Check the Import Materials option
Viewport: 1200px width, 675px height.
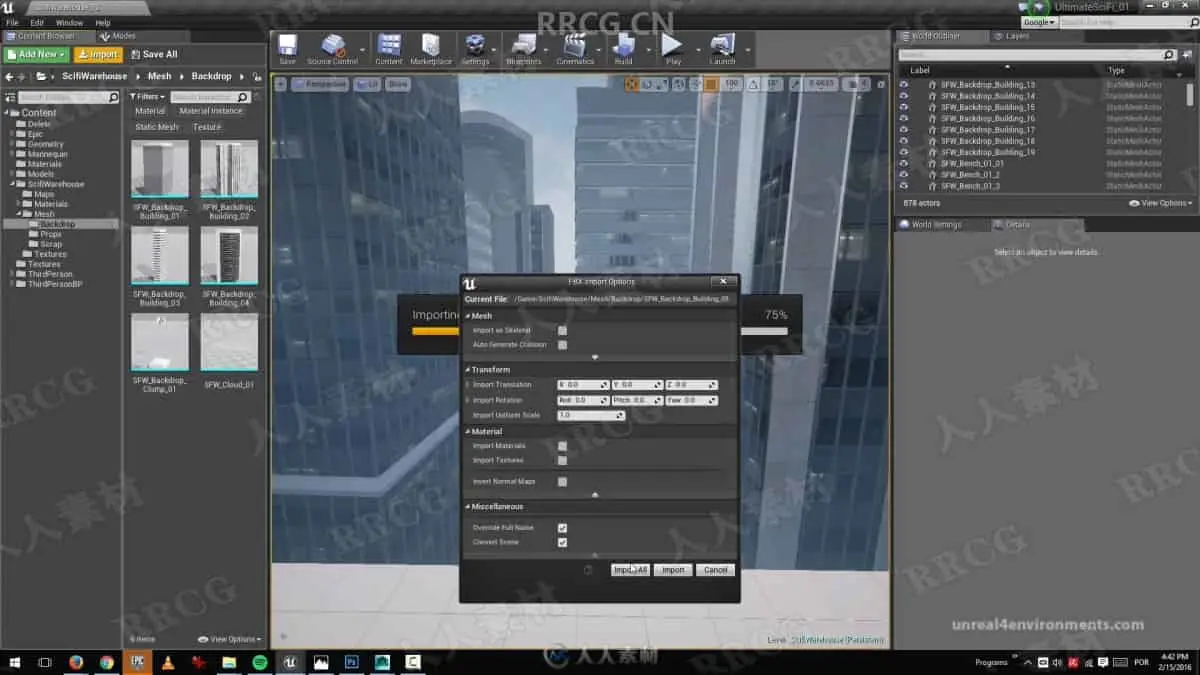click(562, 446)
